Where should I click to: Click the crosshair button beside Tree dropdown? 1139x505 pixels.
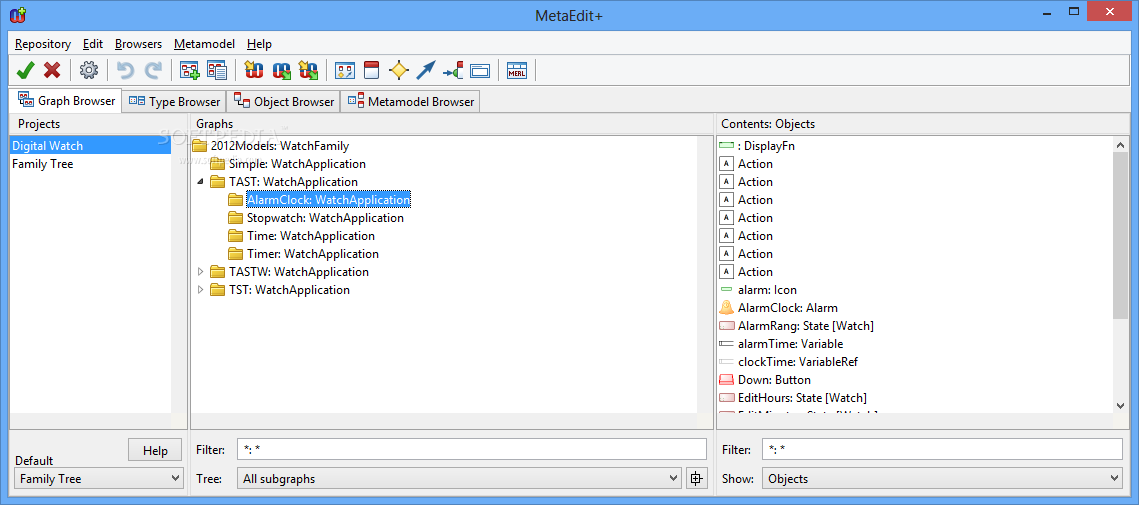[x=697, y=479]
